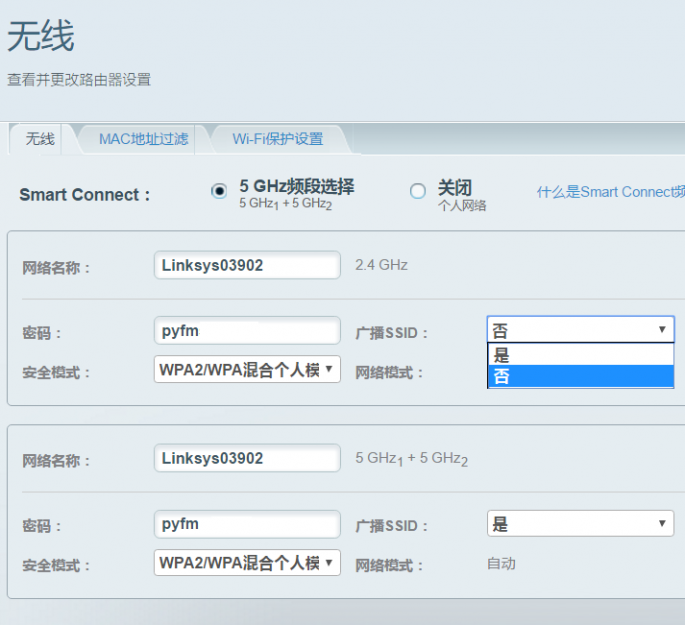Click the 5 GHz password field

click(247, 524)
